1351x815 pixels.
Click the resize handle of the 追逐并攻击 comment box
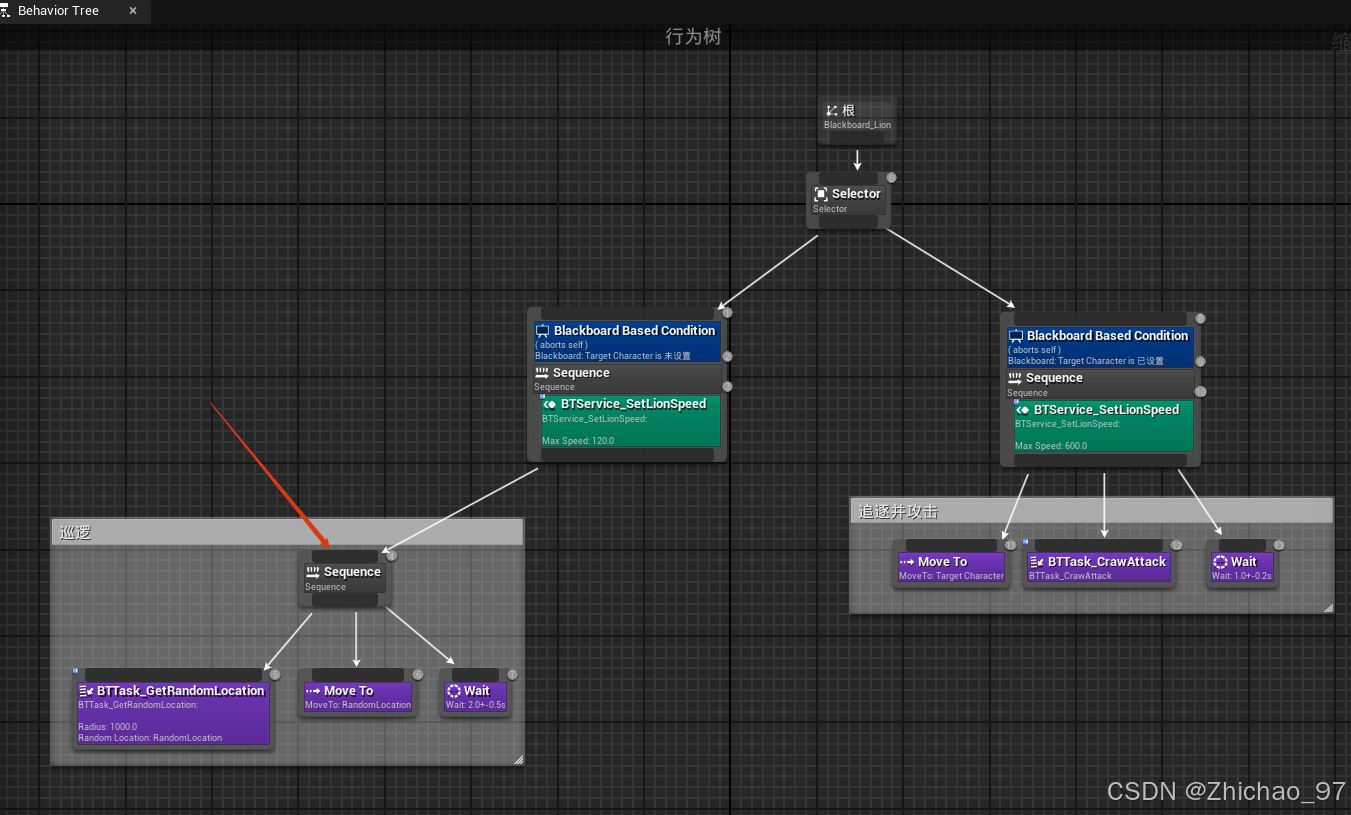[x=1328, y=607]
